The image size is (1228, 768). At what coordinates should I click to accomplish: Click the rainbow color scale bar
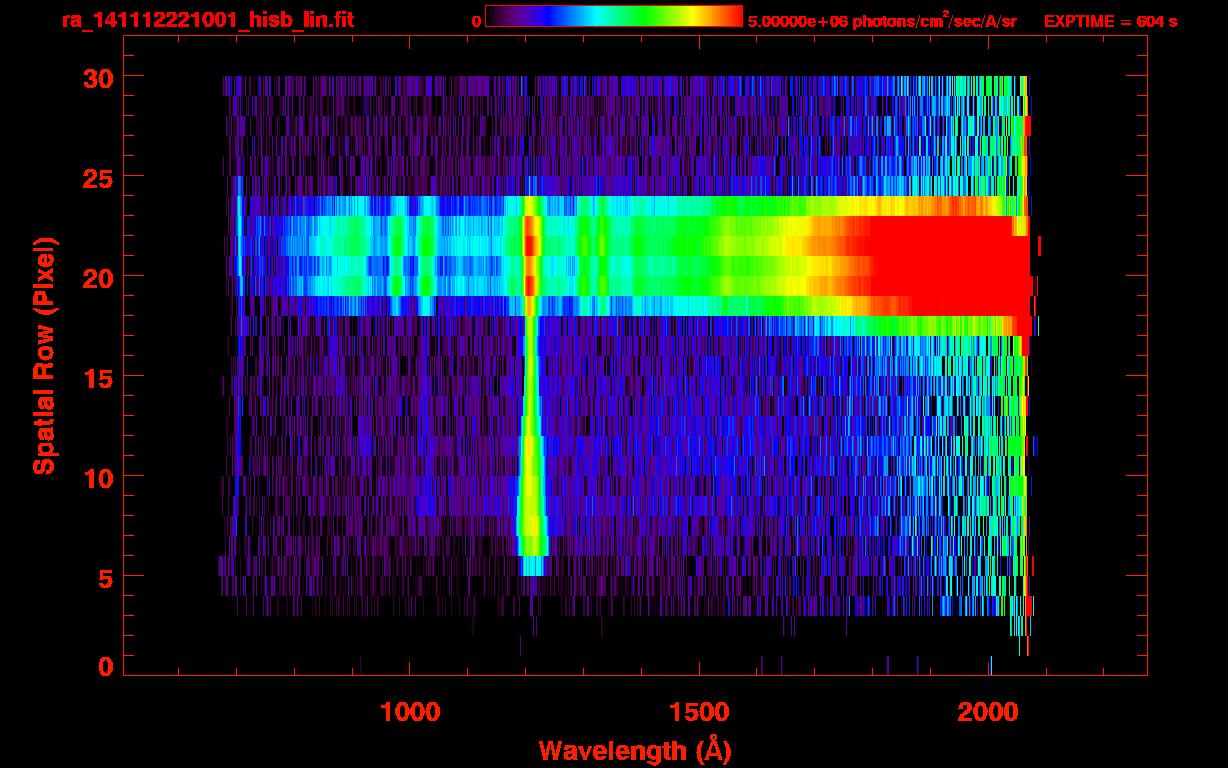point(614,16)
